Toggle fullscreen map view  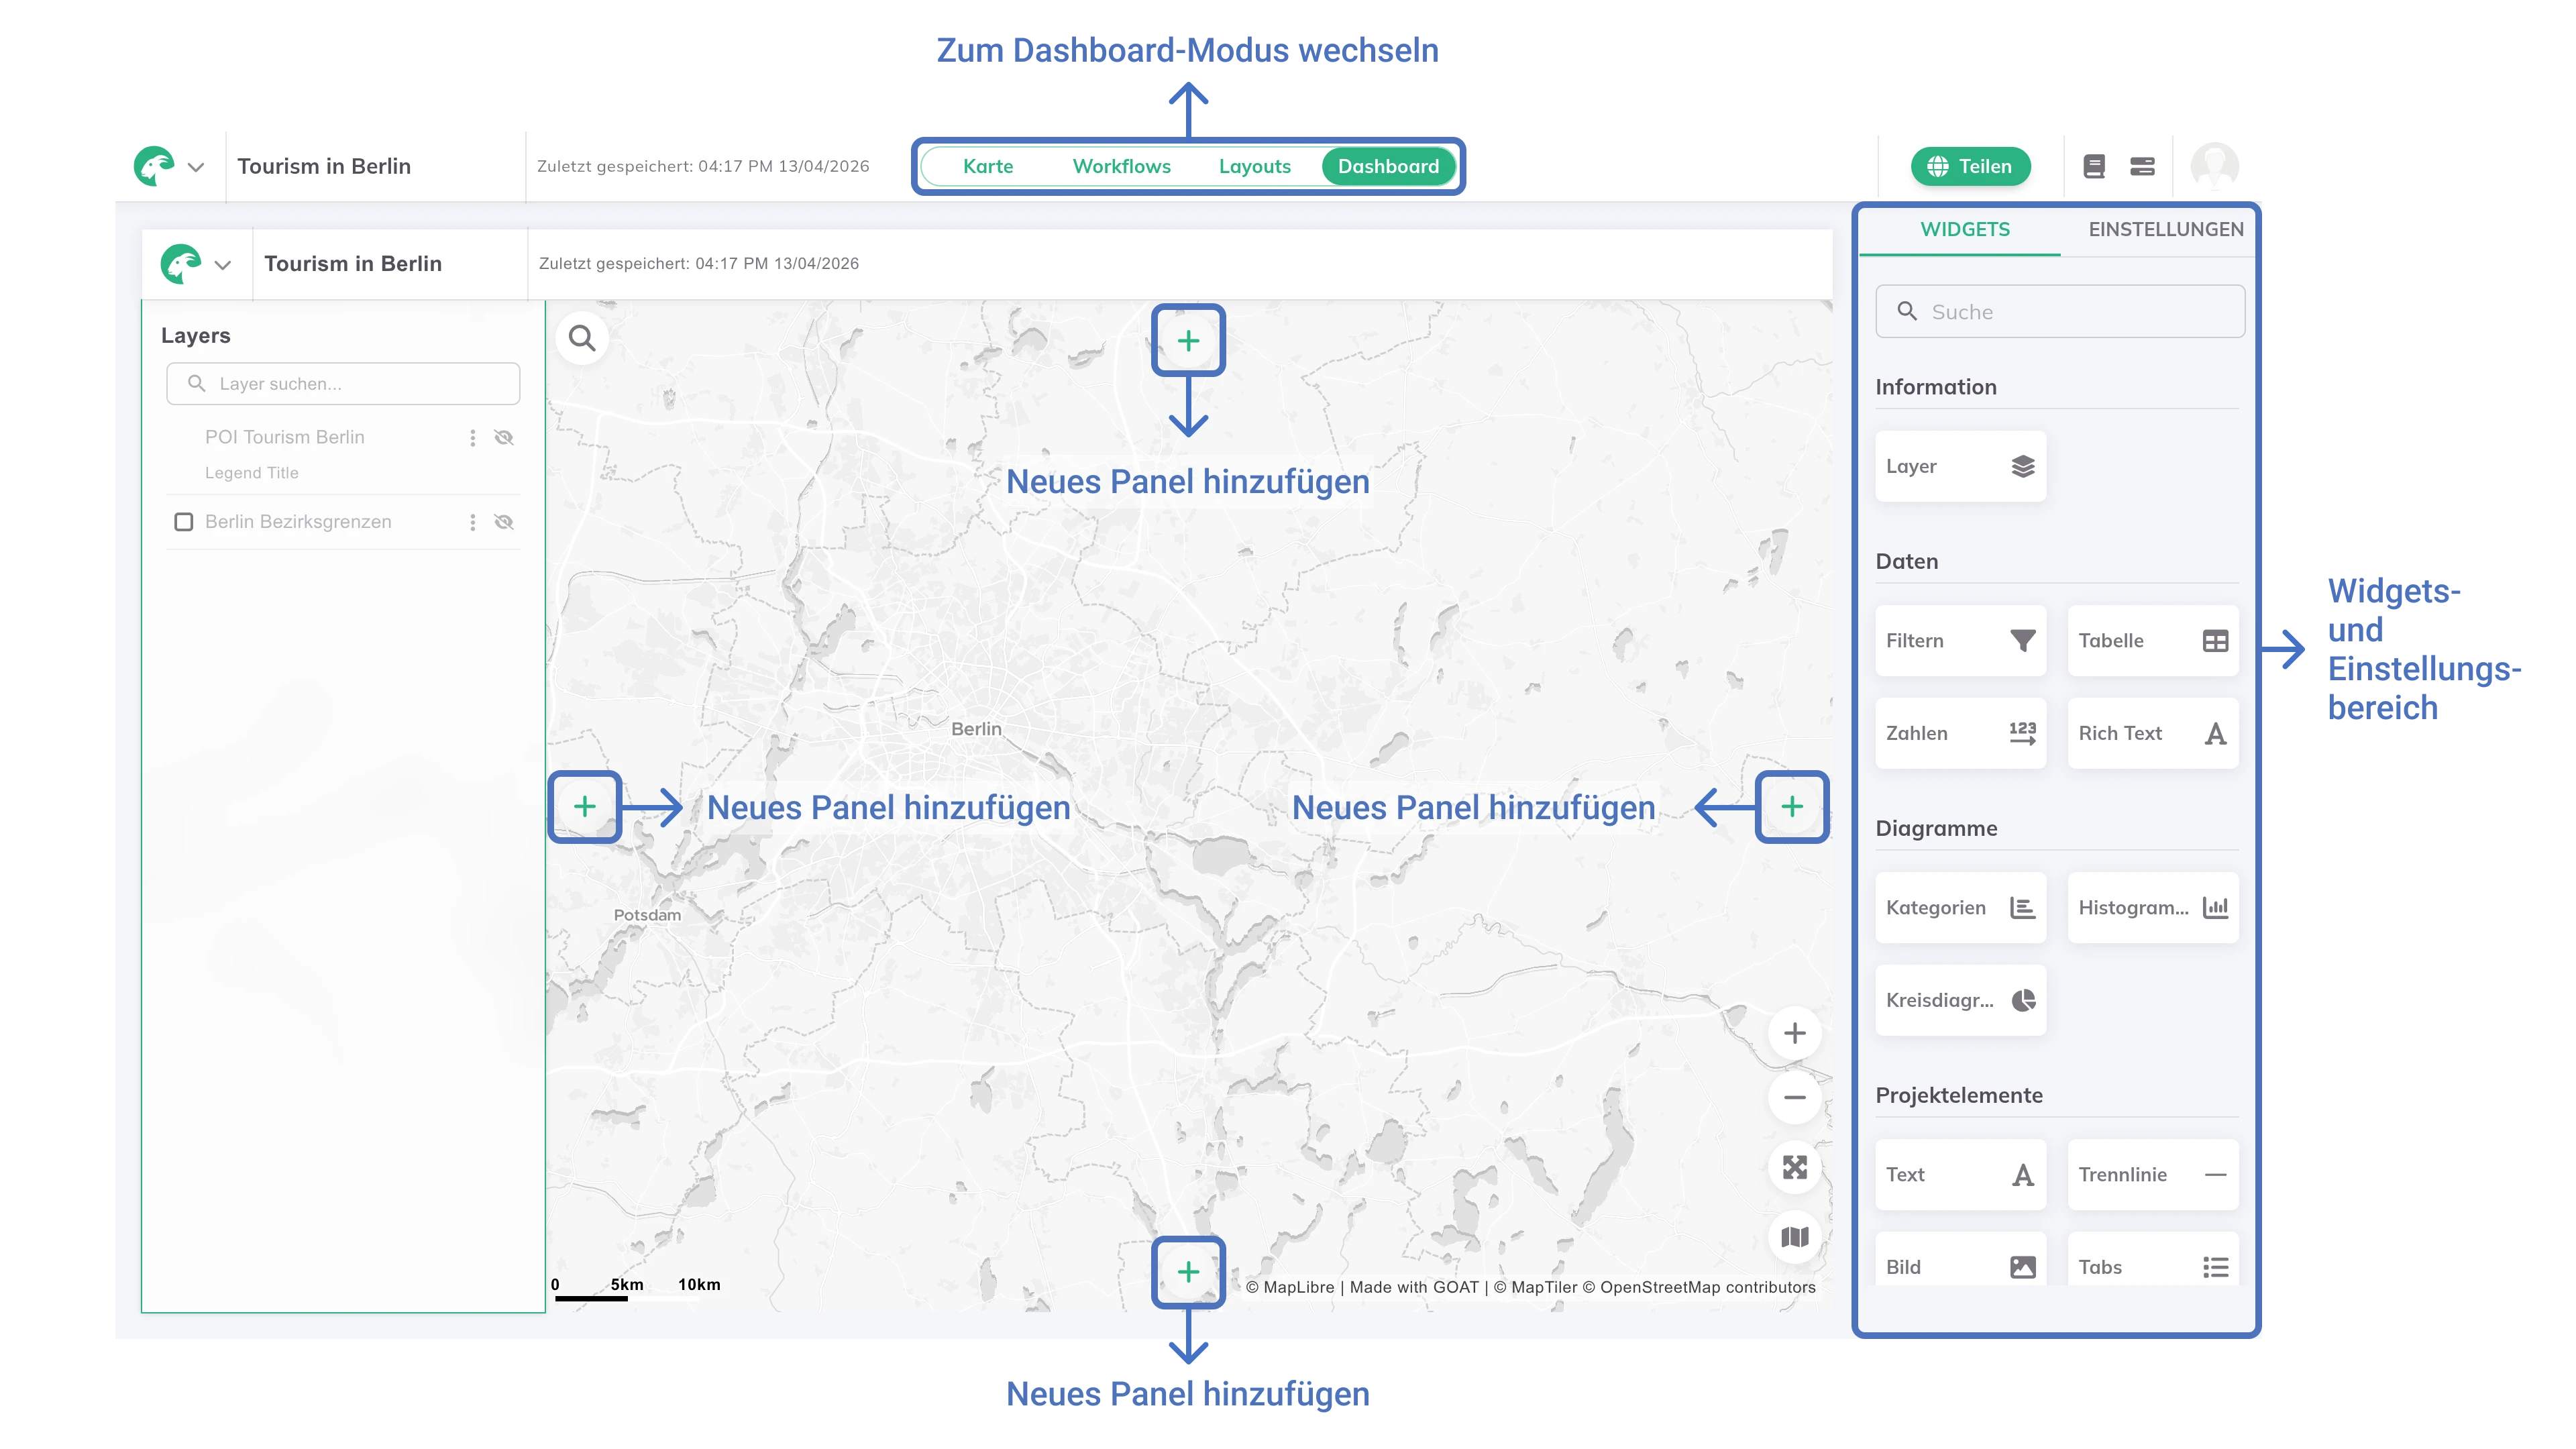point(1795,1167)
